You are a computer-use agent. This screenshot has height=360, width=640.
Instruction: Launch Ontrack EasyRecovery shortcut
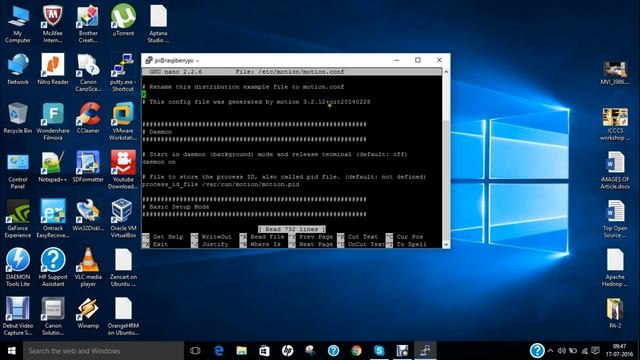coord(53,219)
